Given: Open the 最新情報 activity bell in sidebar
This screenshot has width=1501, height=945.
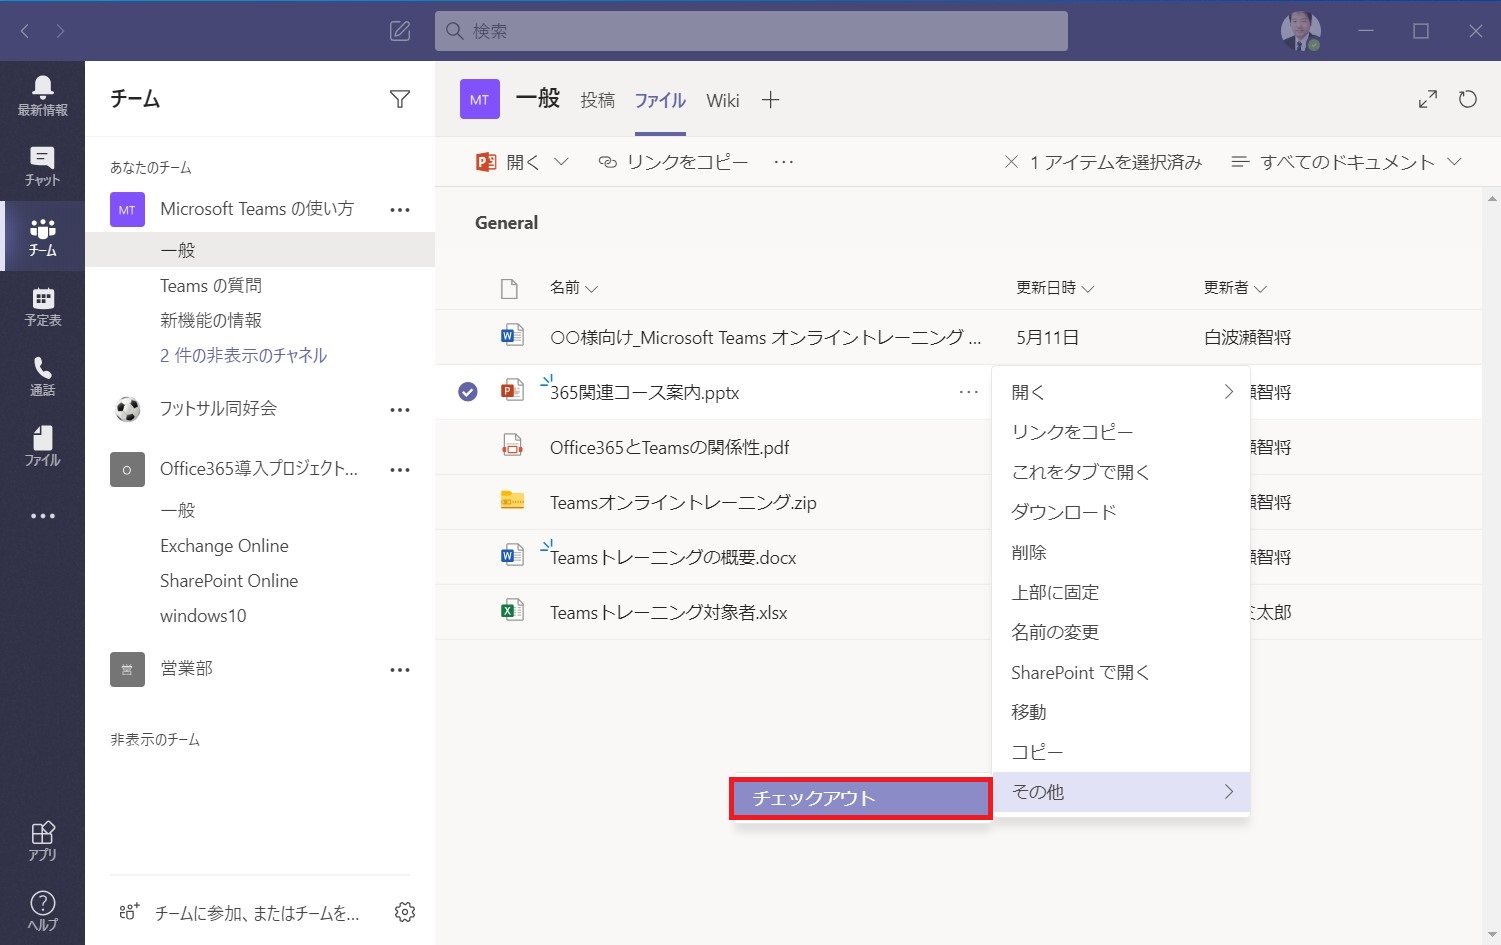Looking at the screenshot, I should [42, 96].
